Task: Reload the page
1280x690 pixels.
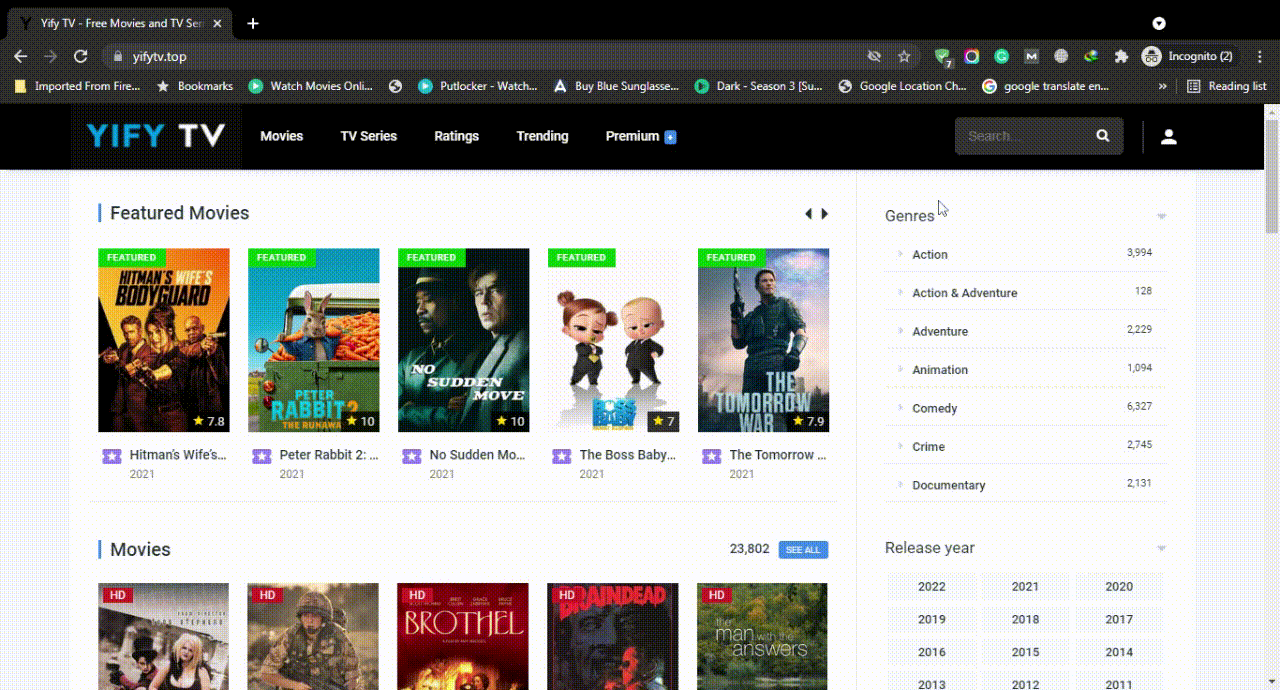Action: 81,56
